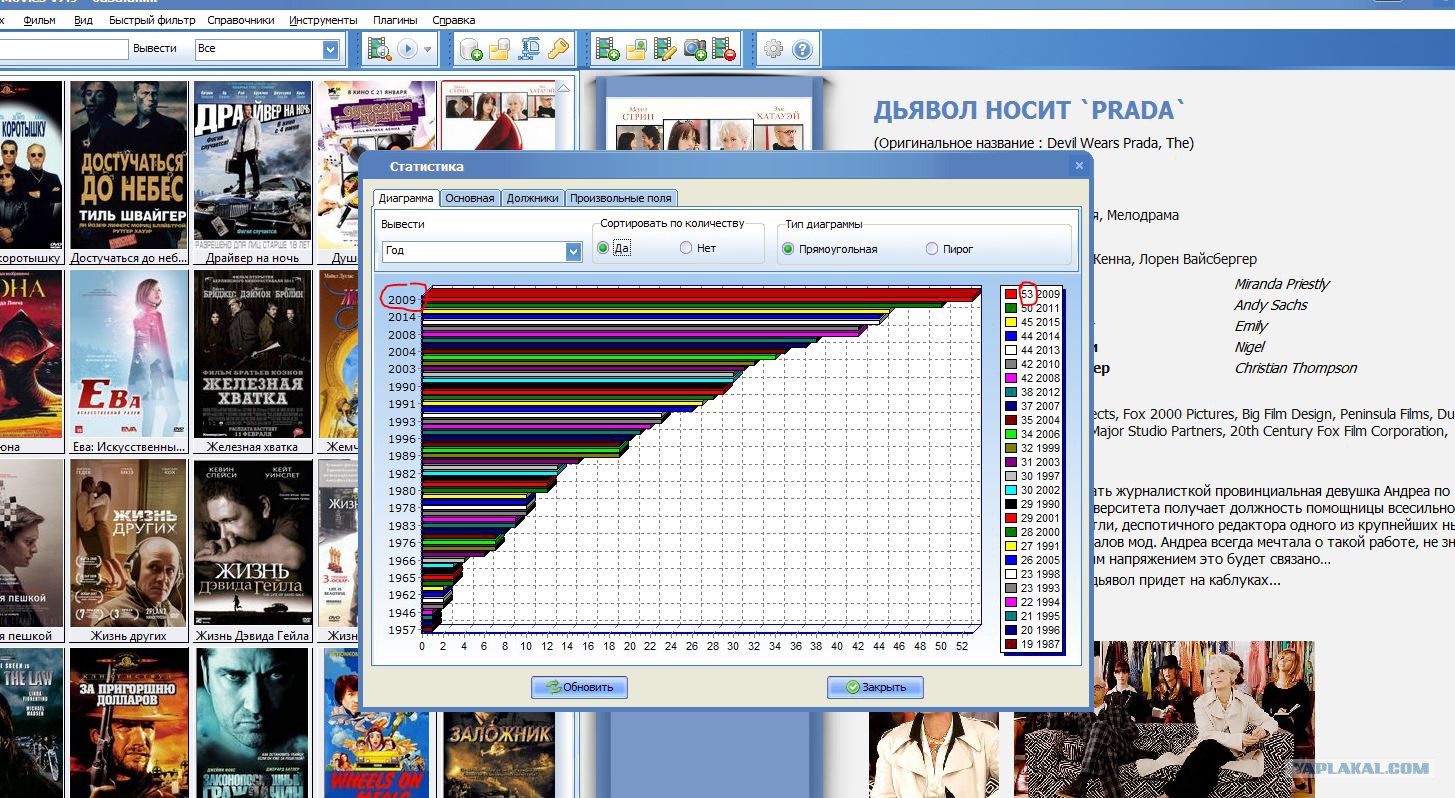1455x798 pixels.
Task: Click the magenta swatch for 42 2008
Action: 1011,378
